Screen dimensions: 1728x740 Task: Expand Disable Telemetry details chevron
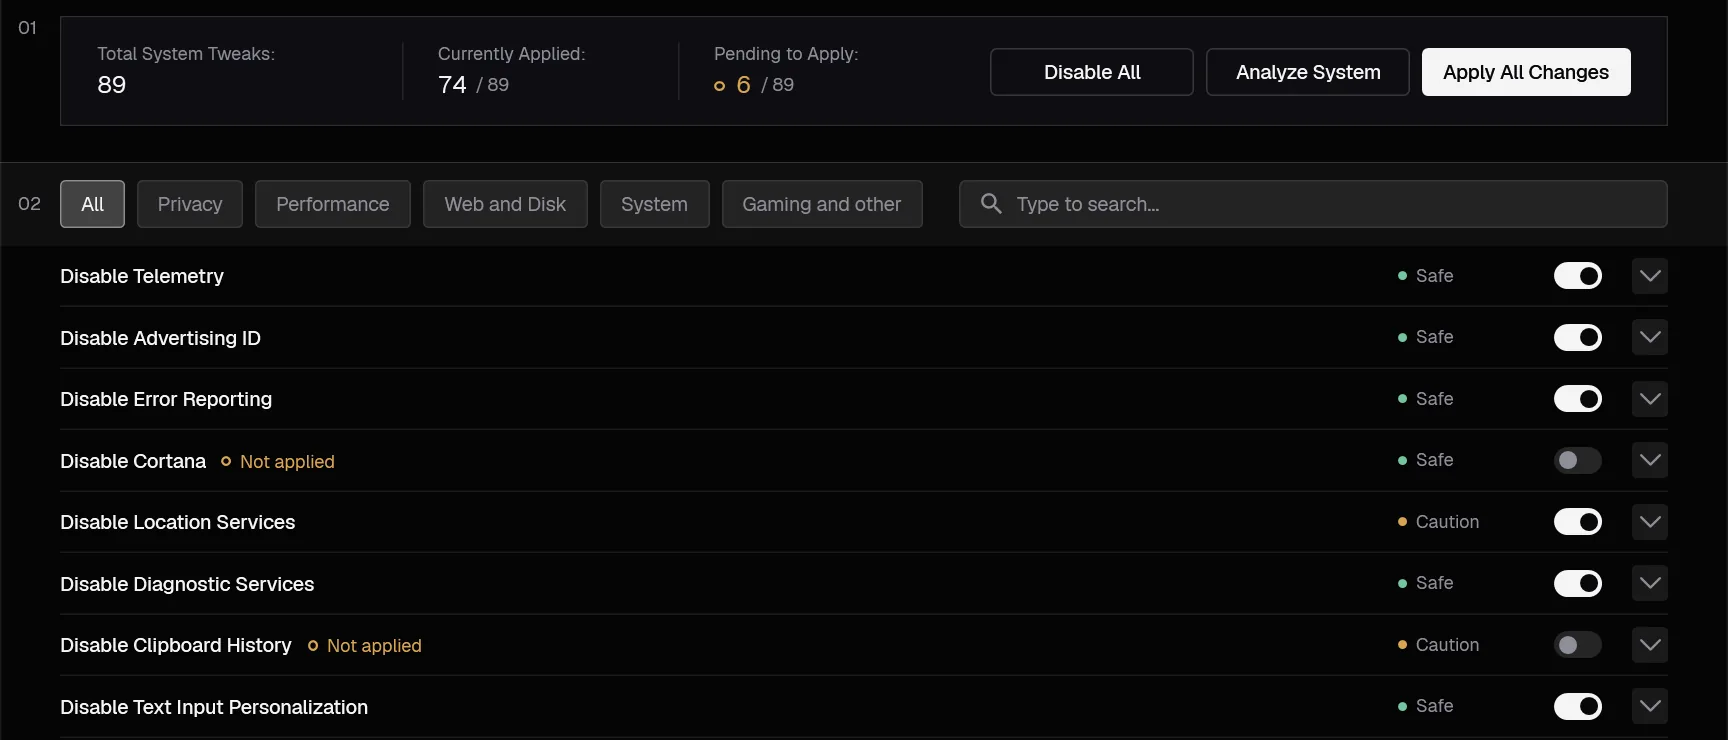tap(1650, 276)
